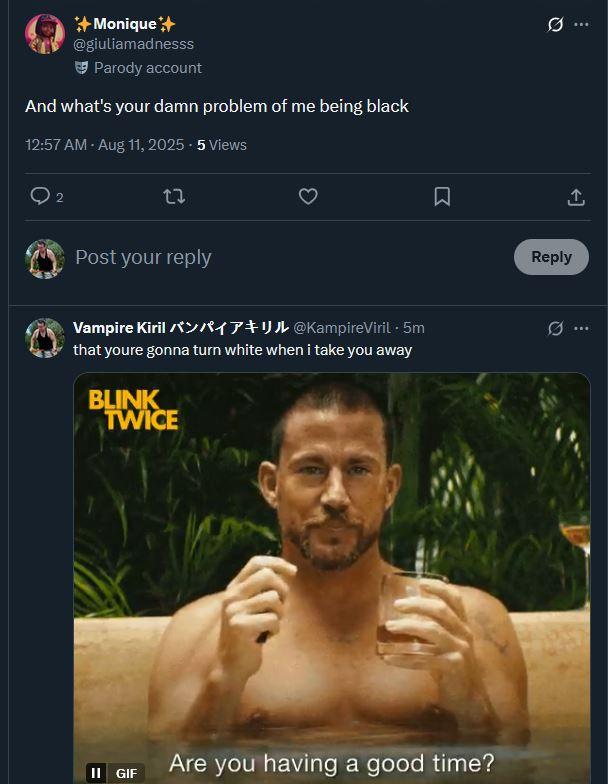608x784 pixels.
Task: Repost Monique's post with the retweet icon
Action: pos(174,197)
